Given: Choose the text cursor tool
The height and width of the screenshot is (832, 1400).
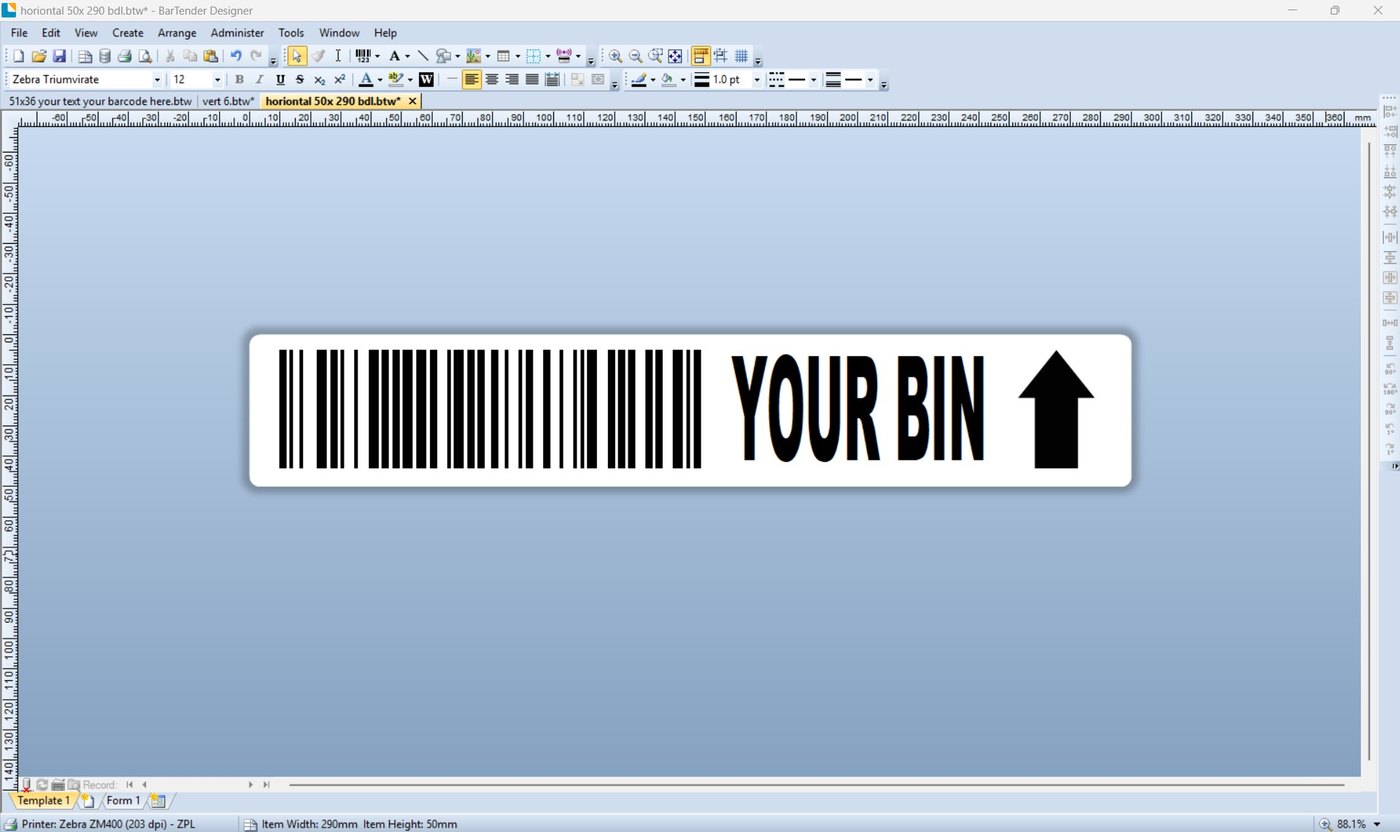Looking at the screenshot, I should point(338,56).
